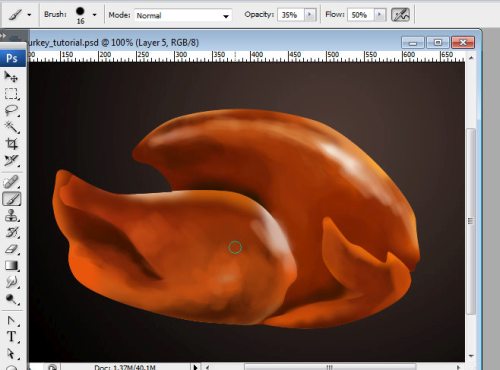Pick the Lasso tool
The image size is (500, 370).
tap(11, 110)
